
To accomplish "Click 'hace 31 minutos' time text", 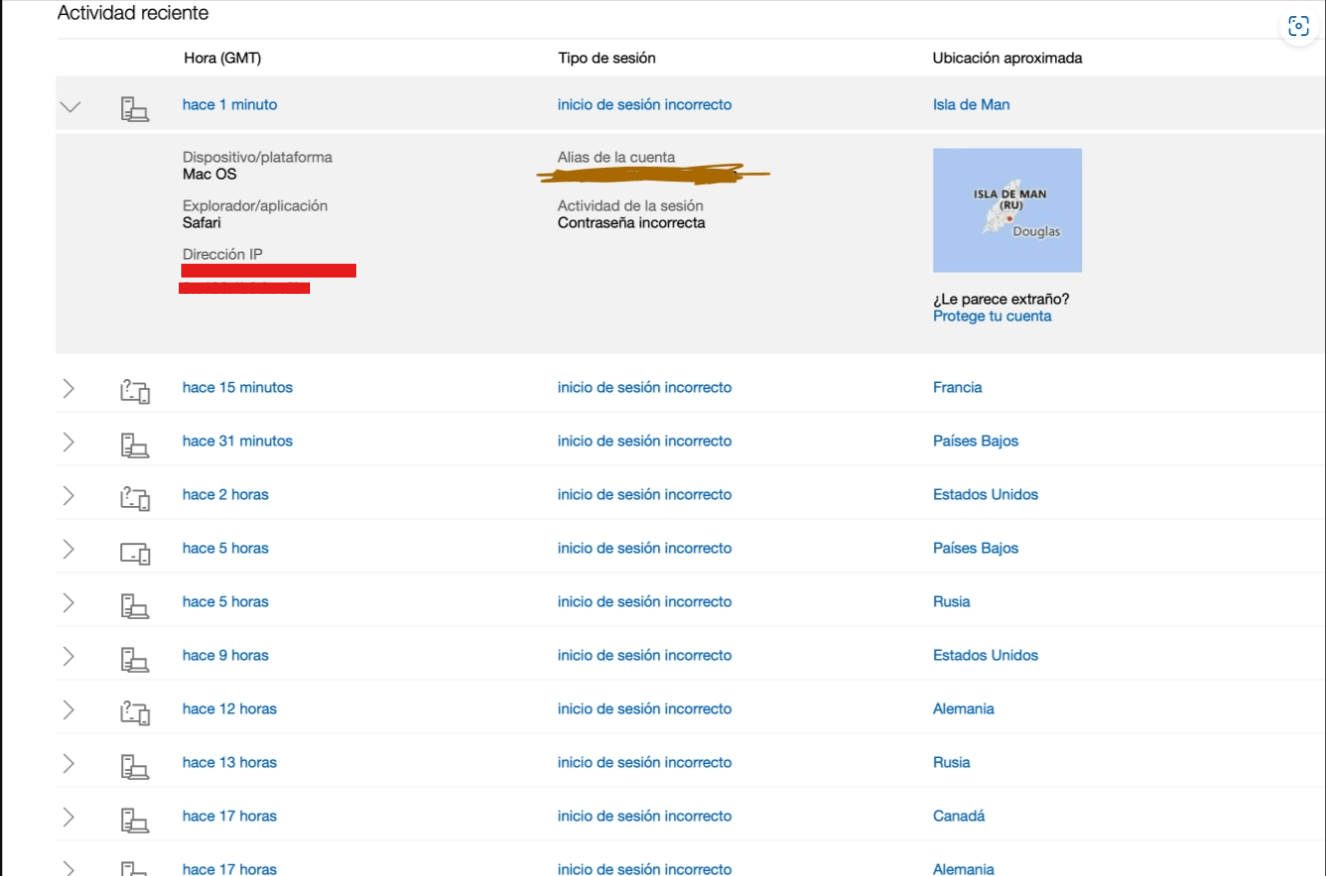I will [x=238, y=441].
